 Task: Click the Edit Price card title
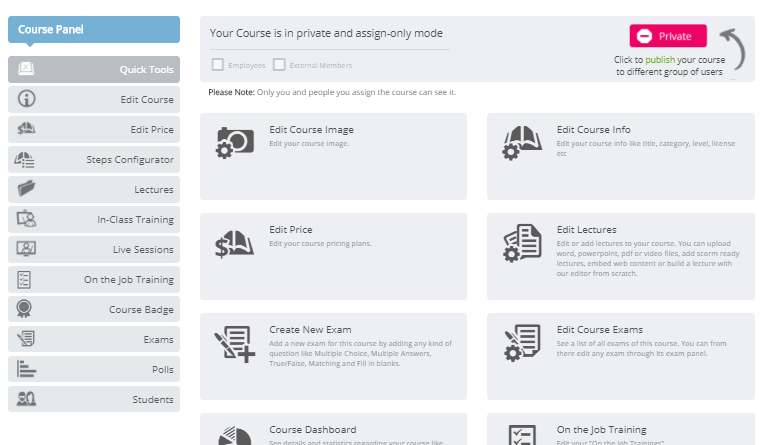click(291, 230)
